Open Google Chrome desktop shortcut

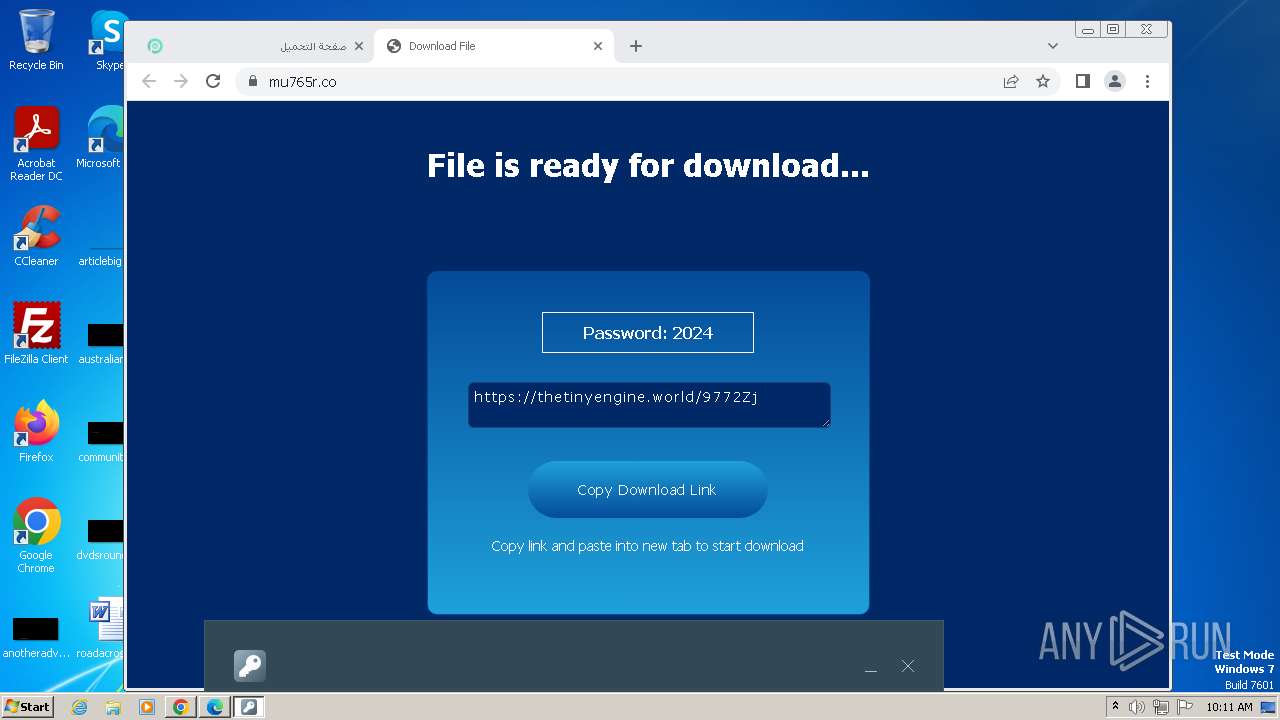36,535
